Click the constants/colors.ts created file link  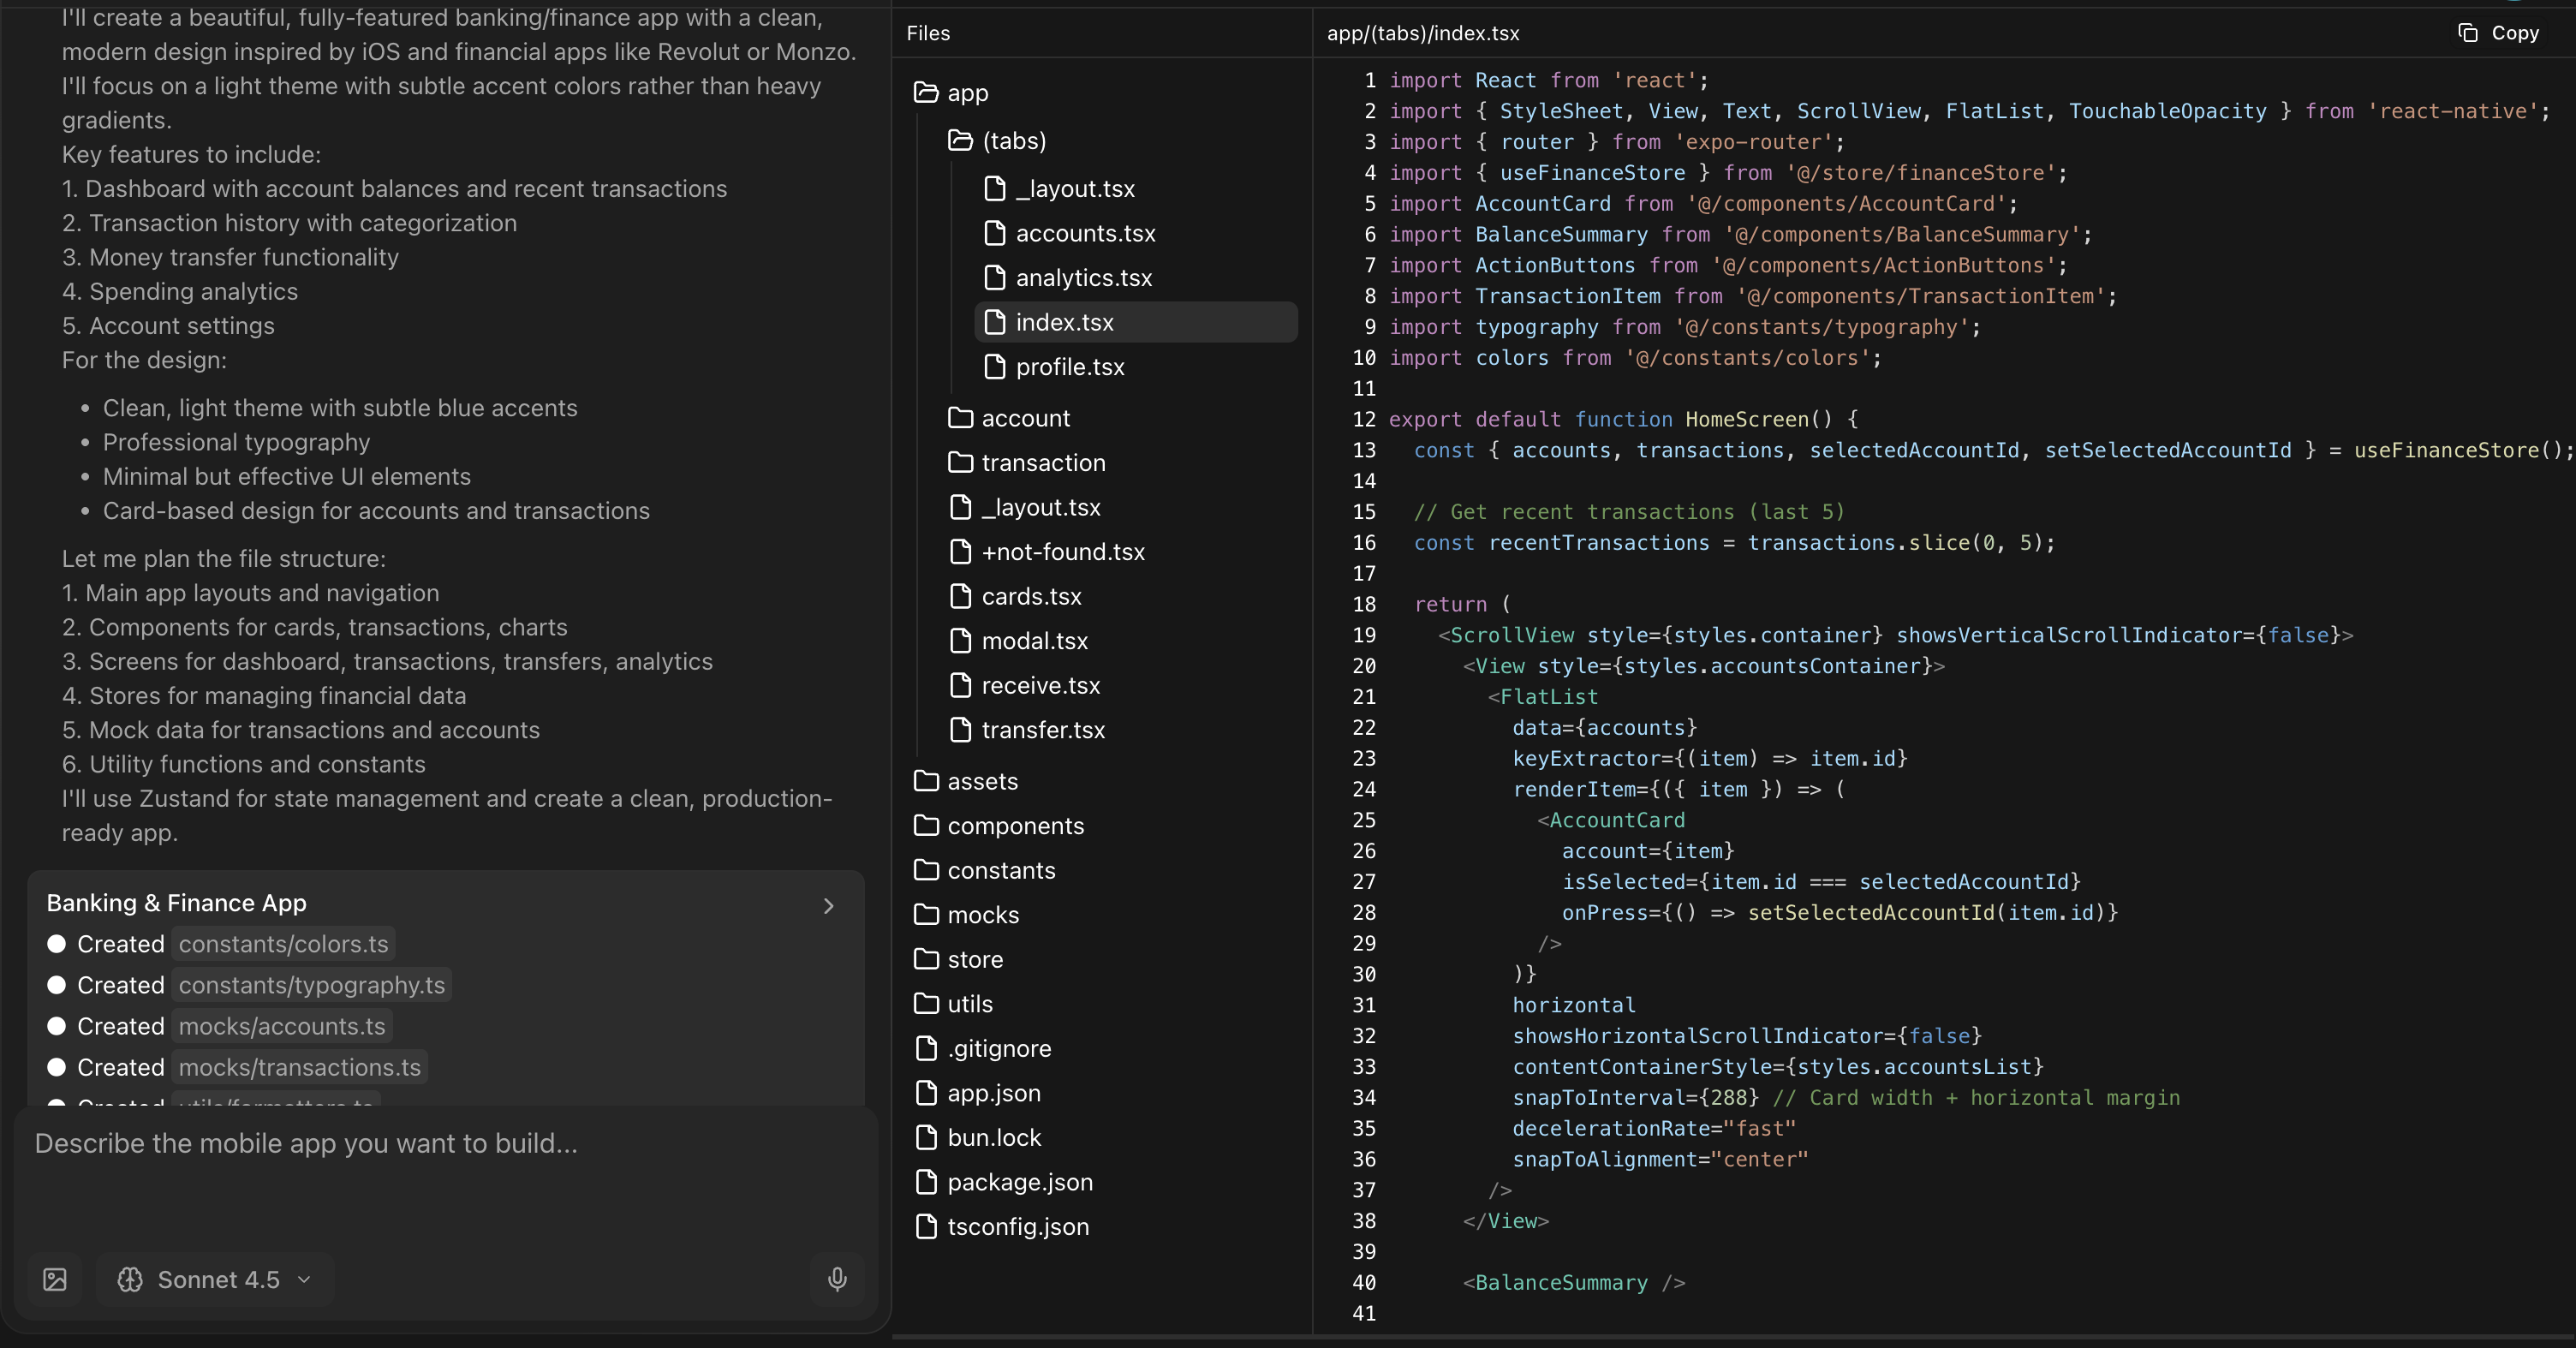[283, 944]
